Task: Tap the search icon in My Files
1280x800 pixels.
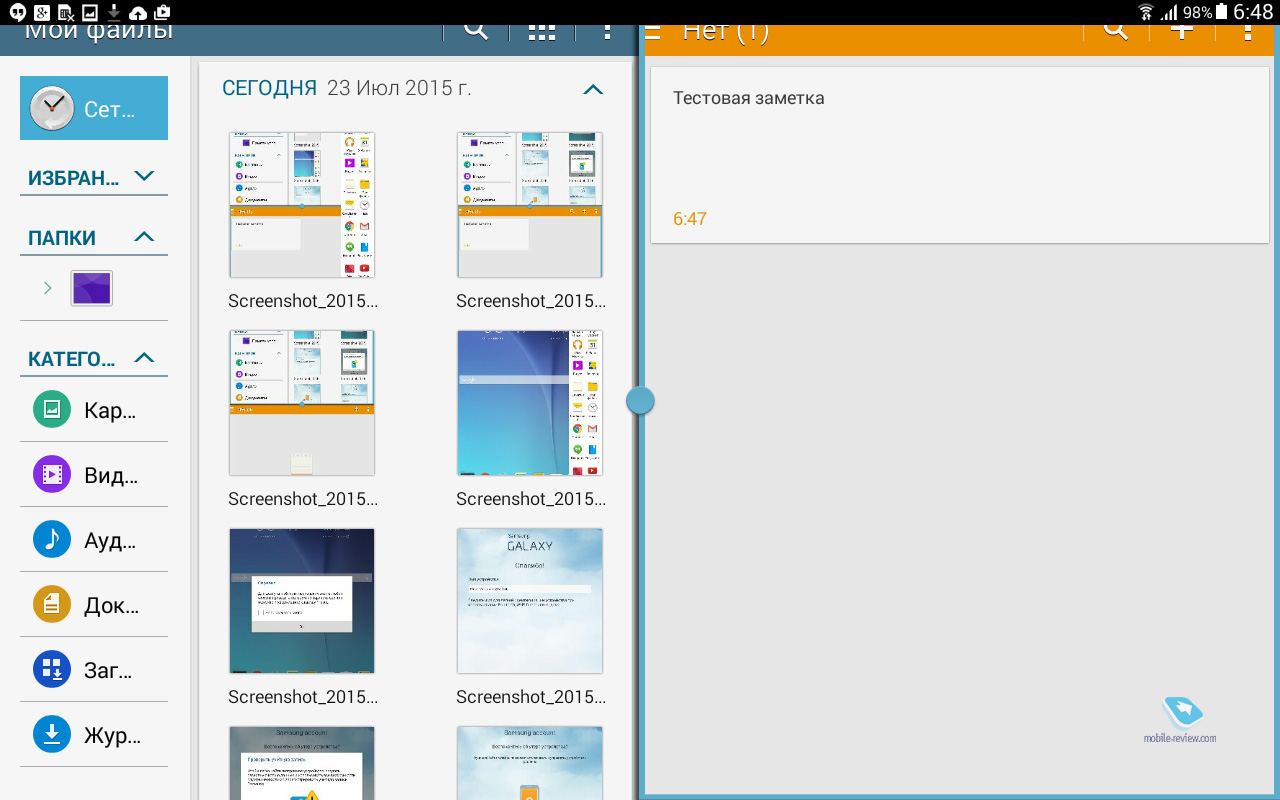Action: coord(476,31)
